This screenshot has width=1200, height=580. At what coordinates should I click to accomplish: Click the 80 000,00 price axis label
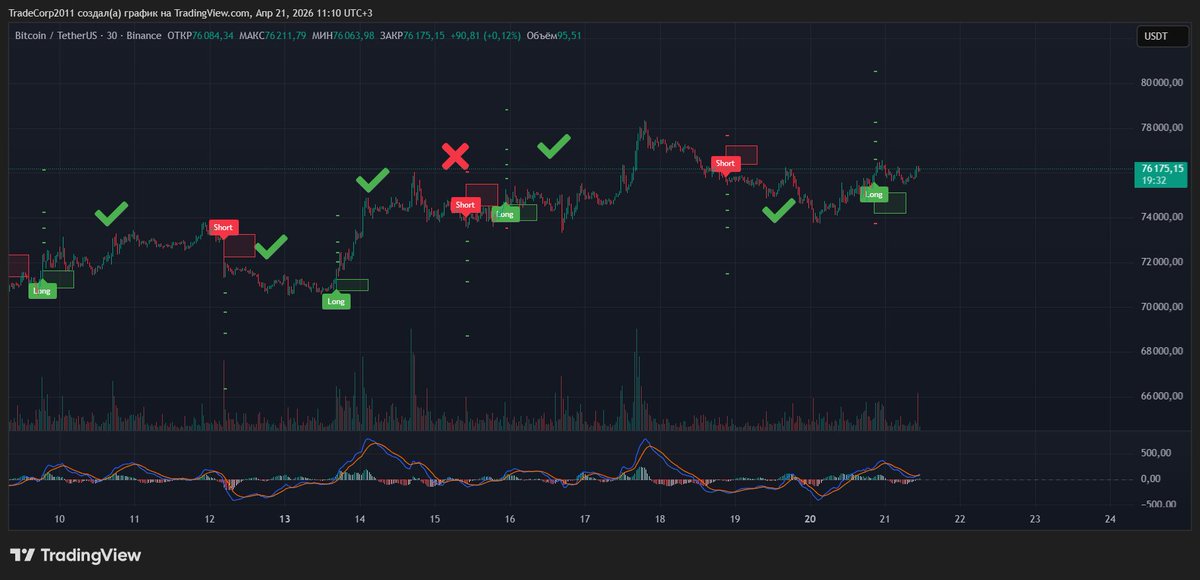[1162, 84]
